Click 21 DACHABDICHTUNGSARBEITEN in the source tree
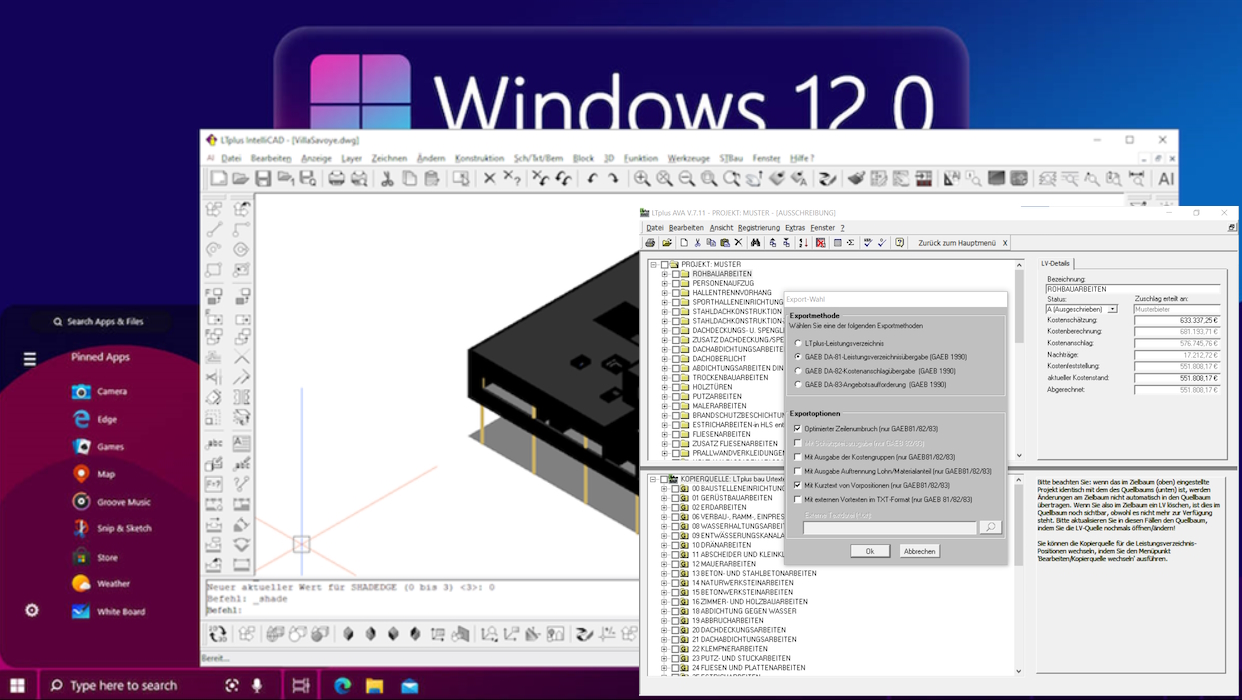Image resolution: width=1242 pixels, height=700 pixels. point(744,639)
